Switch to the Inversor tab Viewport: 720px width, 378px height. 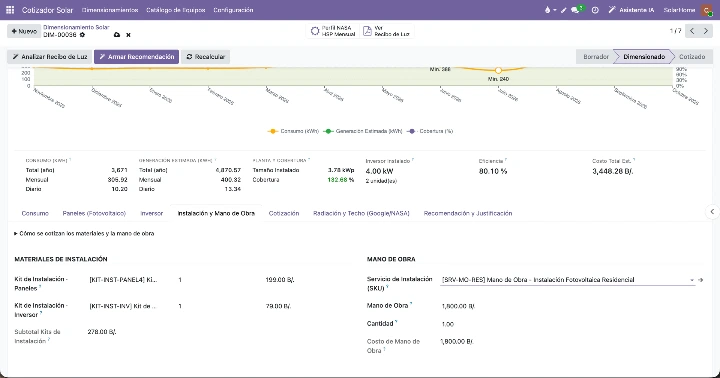[x=152, y=213]
